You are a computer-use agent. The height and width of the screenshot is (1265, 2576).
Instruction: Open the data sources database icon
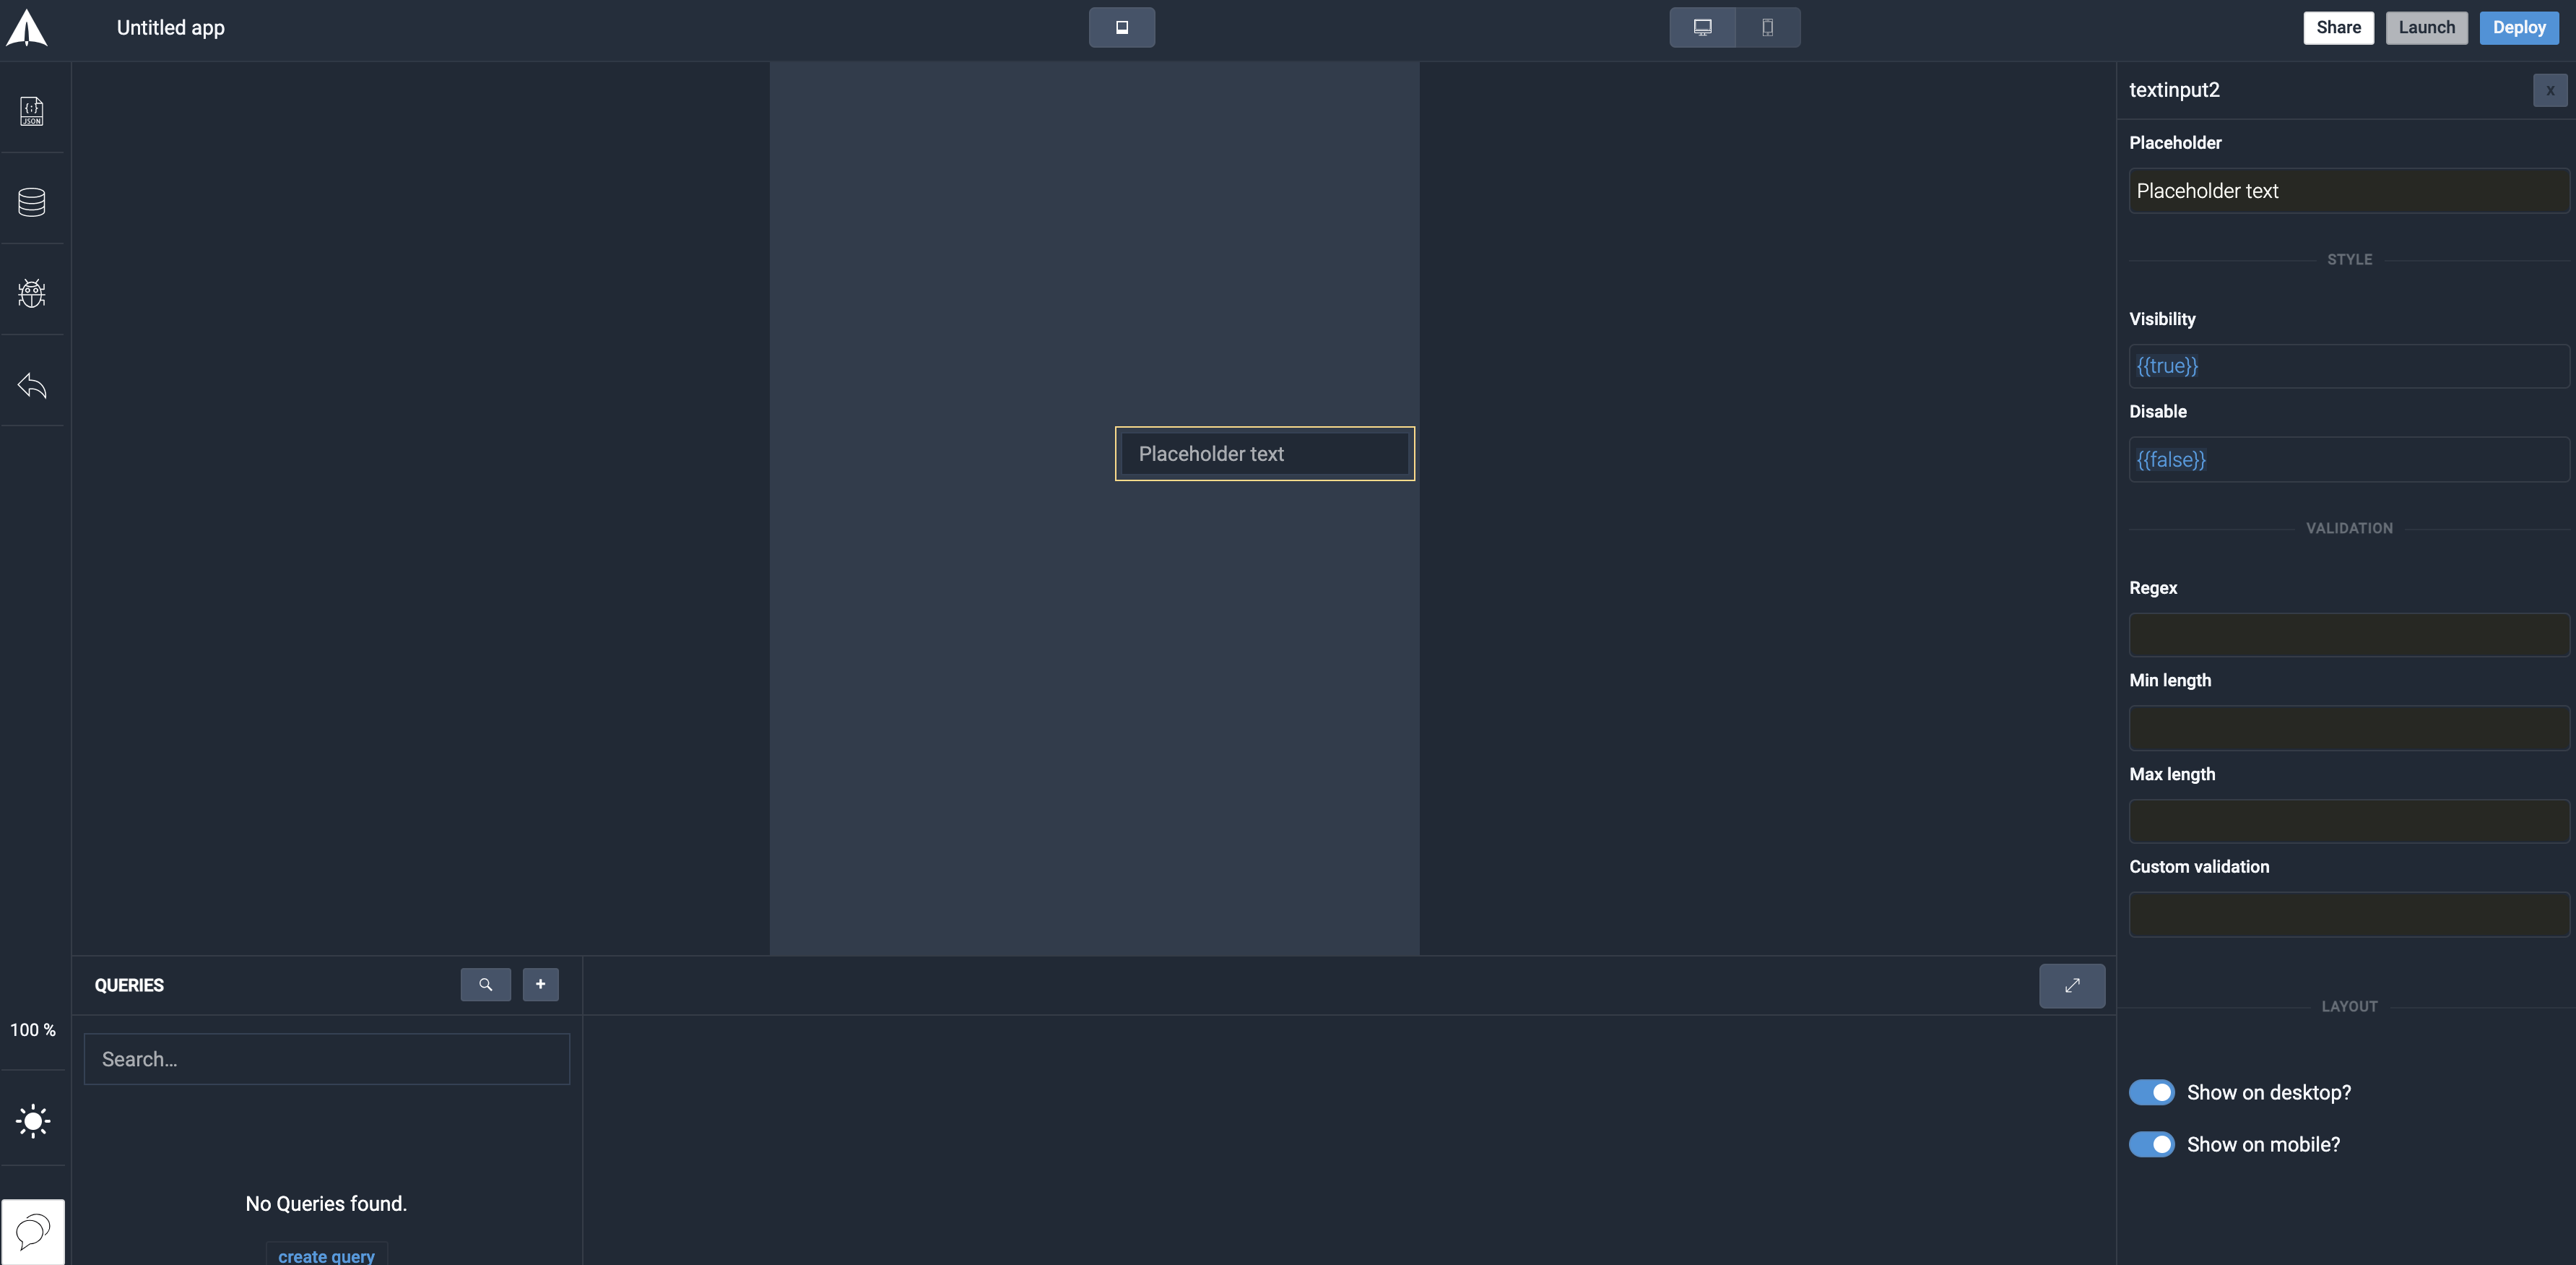point(32,202)
